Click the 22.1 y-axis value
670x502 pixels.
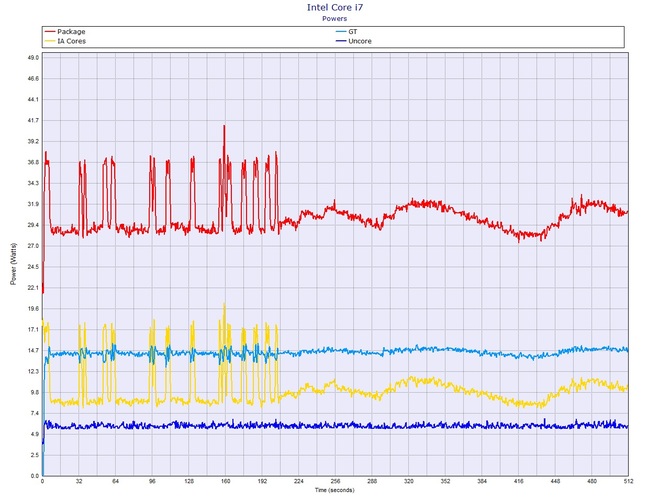point(34,288)
